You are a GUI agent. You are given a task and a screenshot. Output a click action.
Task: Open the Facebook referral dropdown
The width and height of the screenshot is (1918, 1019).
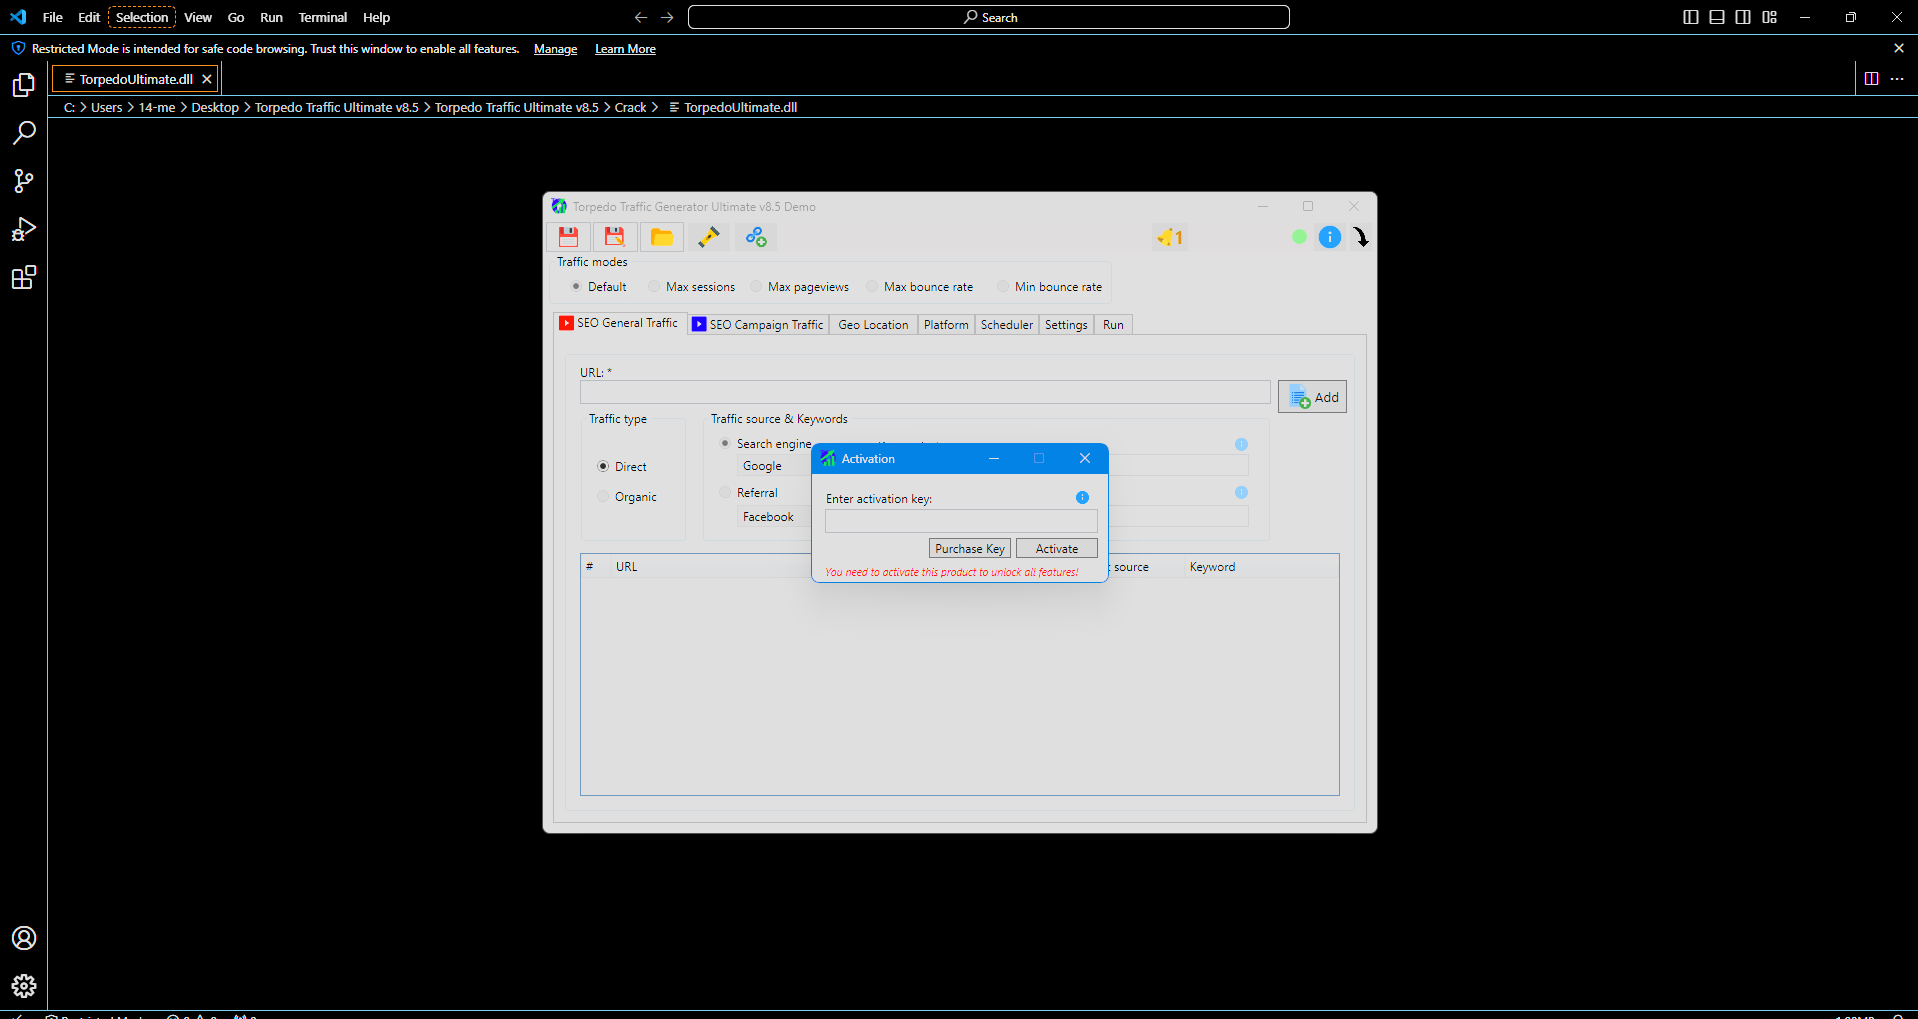pos(774,517)
